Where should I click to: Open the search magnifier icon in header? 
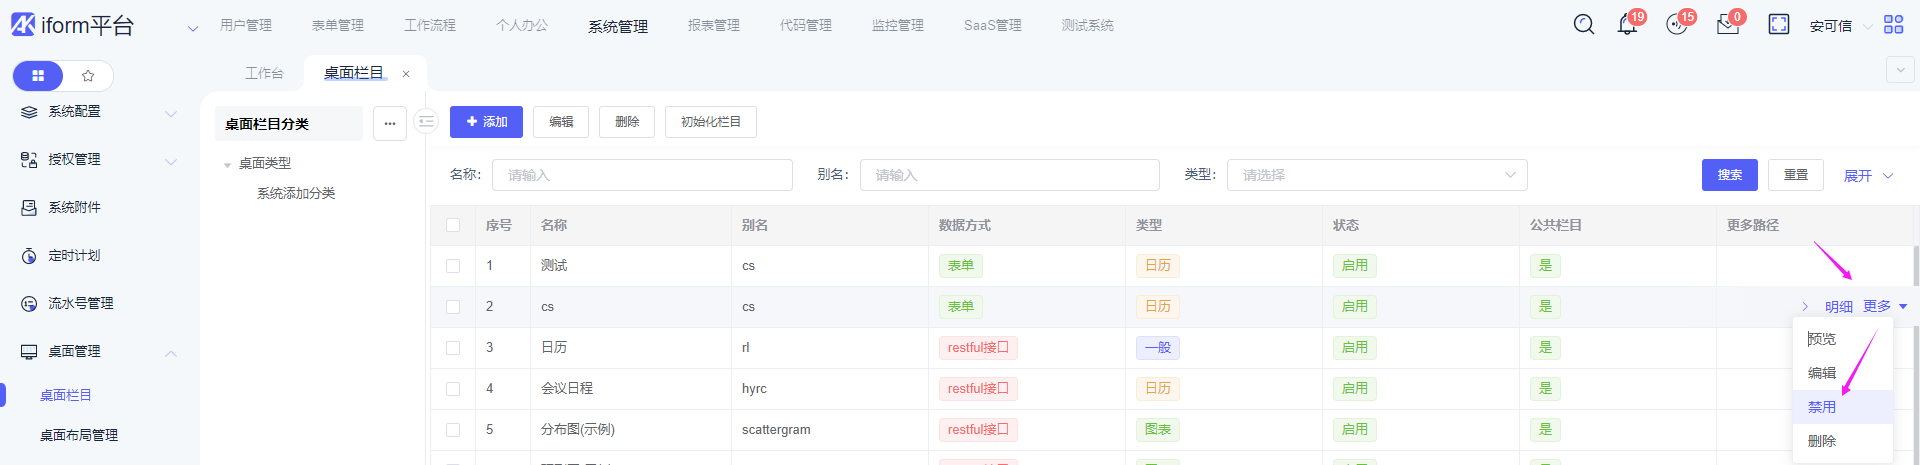(x=1583, y=25)
